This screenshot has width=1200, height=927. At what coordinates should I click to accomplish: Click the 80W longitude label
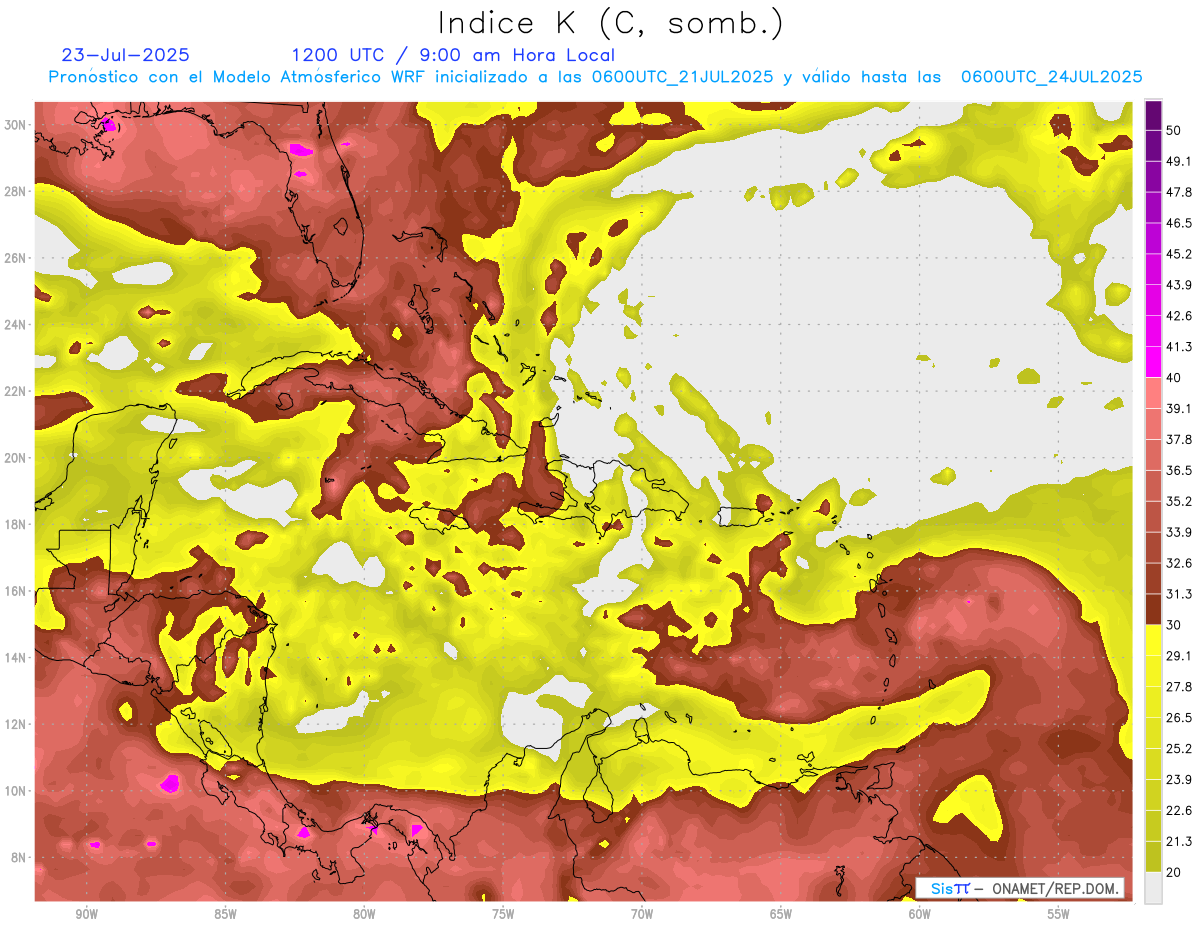(364, 913)
